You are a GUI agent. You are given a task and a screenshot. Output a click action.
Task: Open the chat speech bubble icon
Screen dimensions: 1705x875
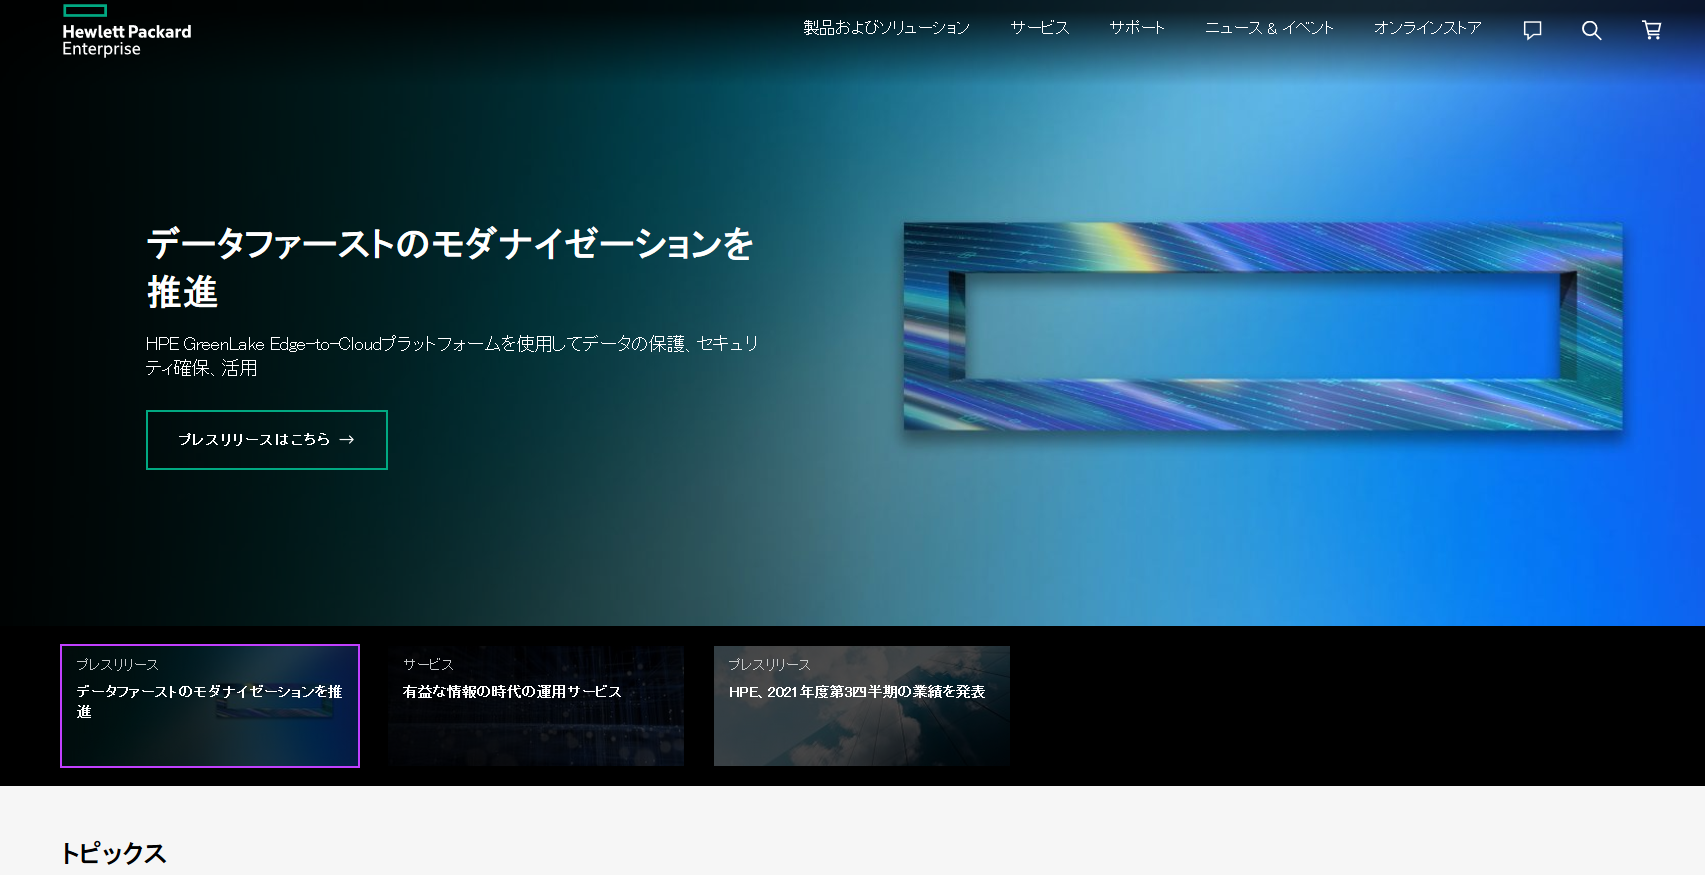click(x=1532, y=30)
